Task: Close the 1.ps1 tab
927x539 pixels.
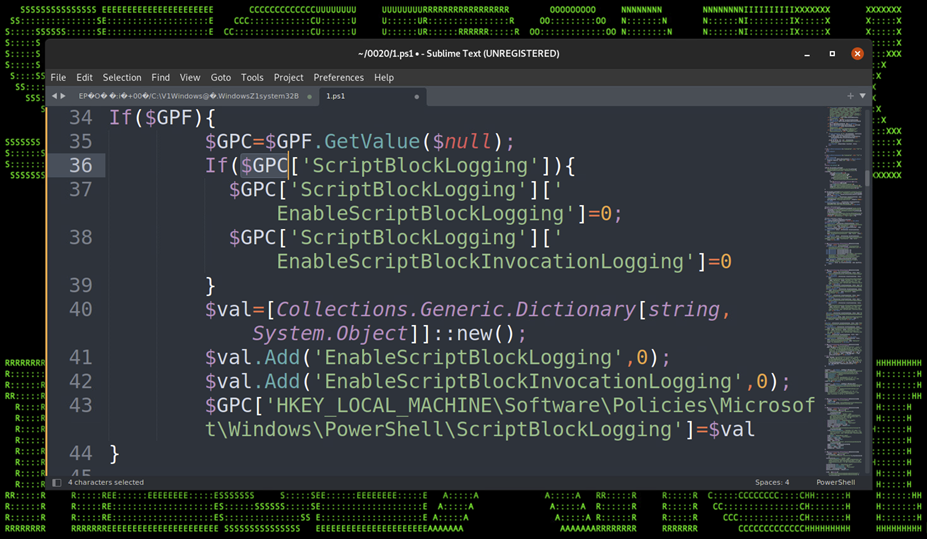Action: 417,97
